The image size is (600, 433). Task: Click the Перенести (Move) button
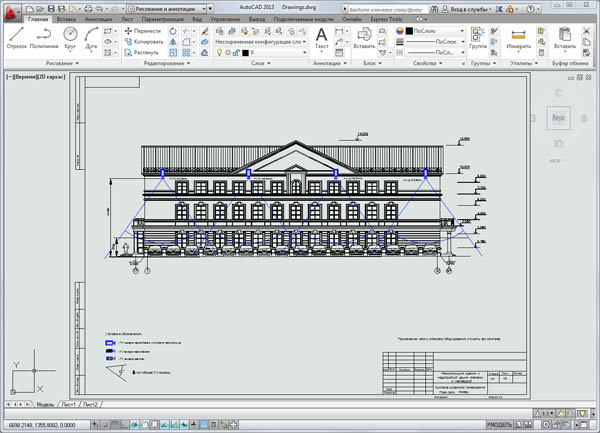142,31
